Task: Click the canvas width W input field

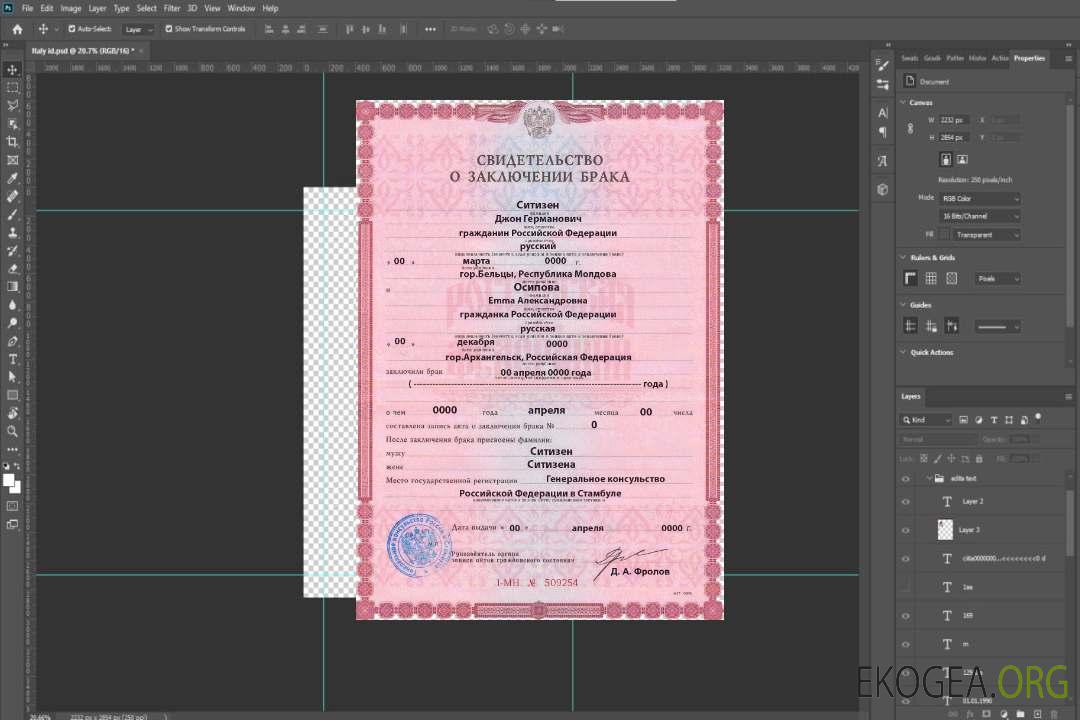Action: pos(954,120)
